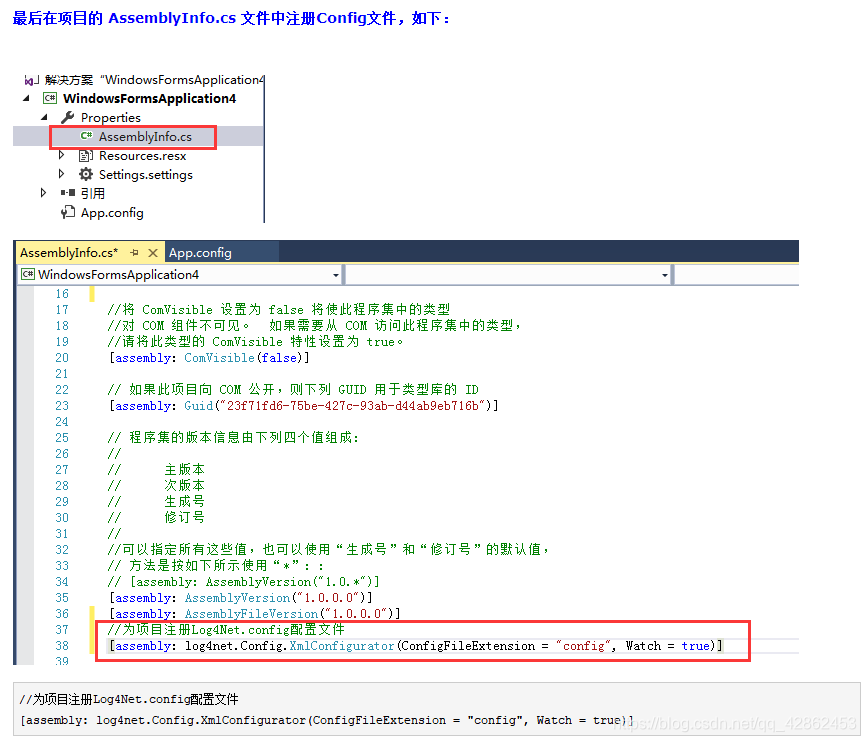Expand the Resources.resx node

coord(61,155)
